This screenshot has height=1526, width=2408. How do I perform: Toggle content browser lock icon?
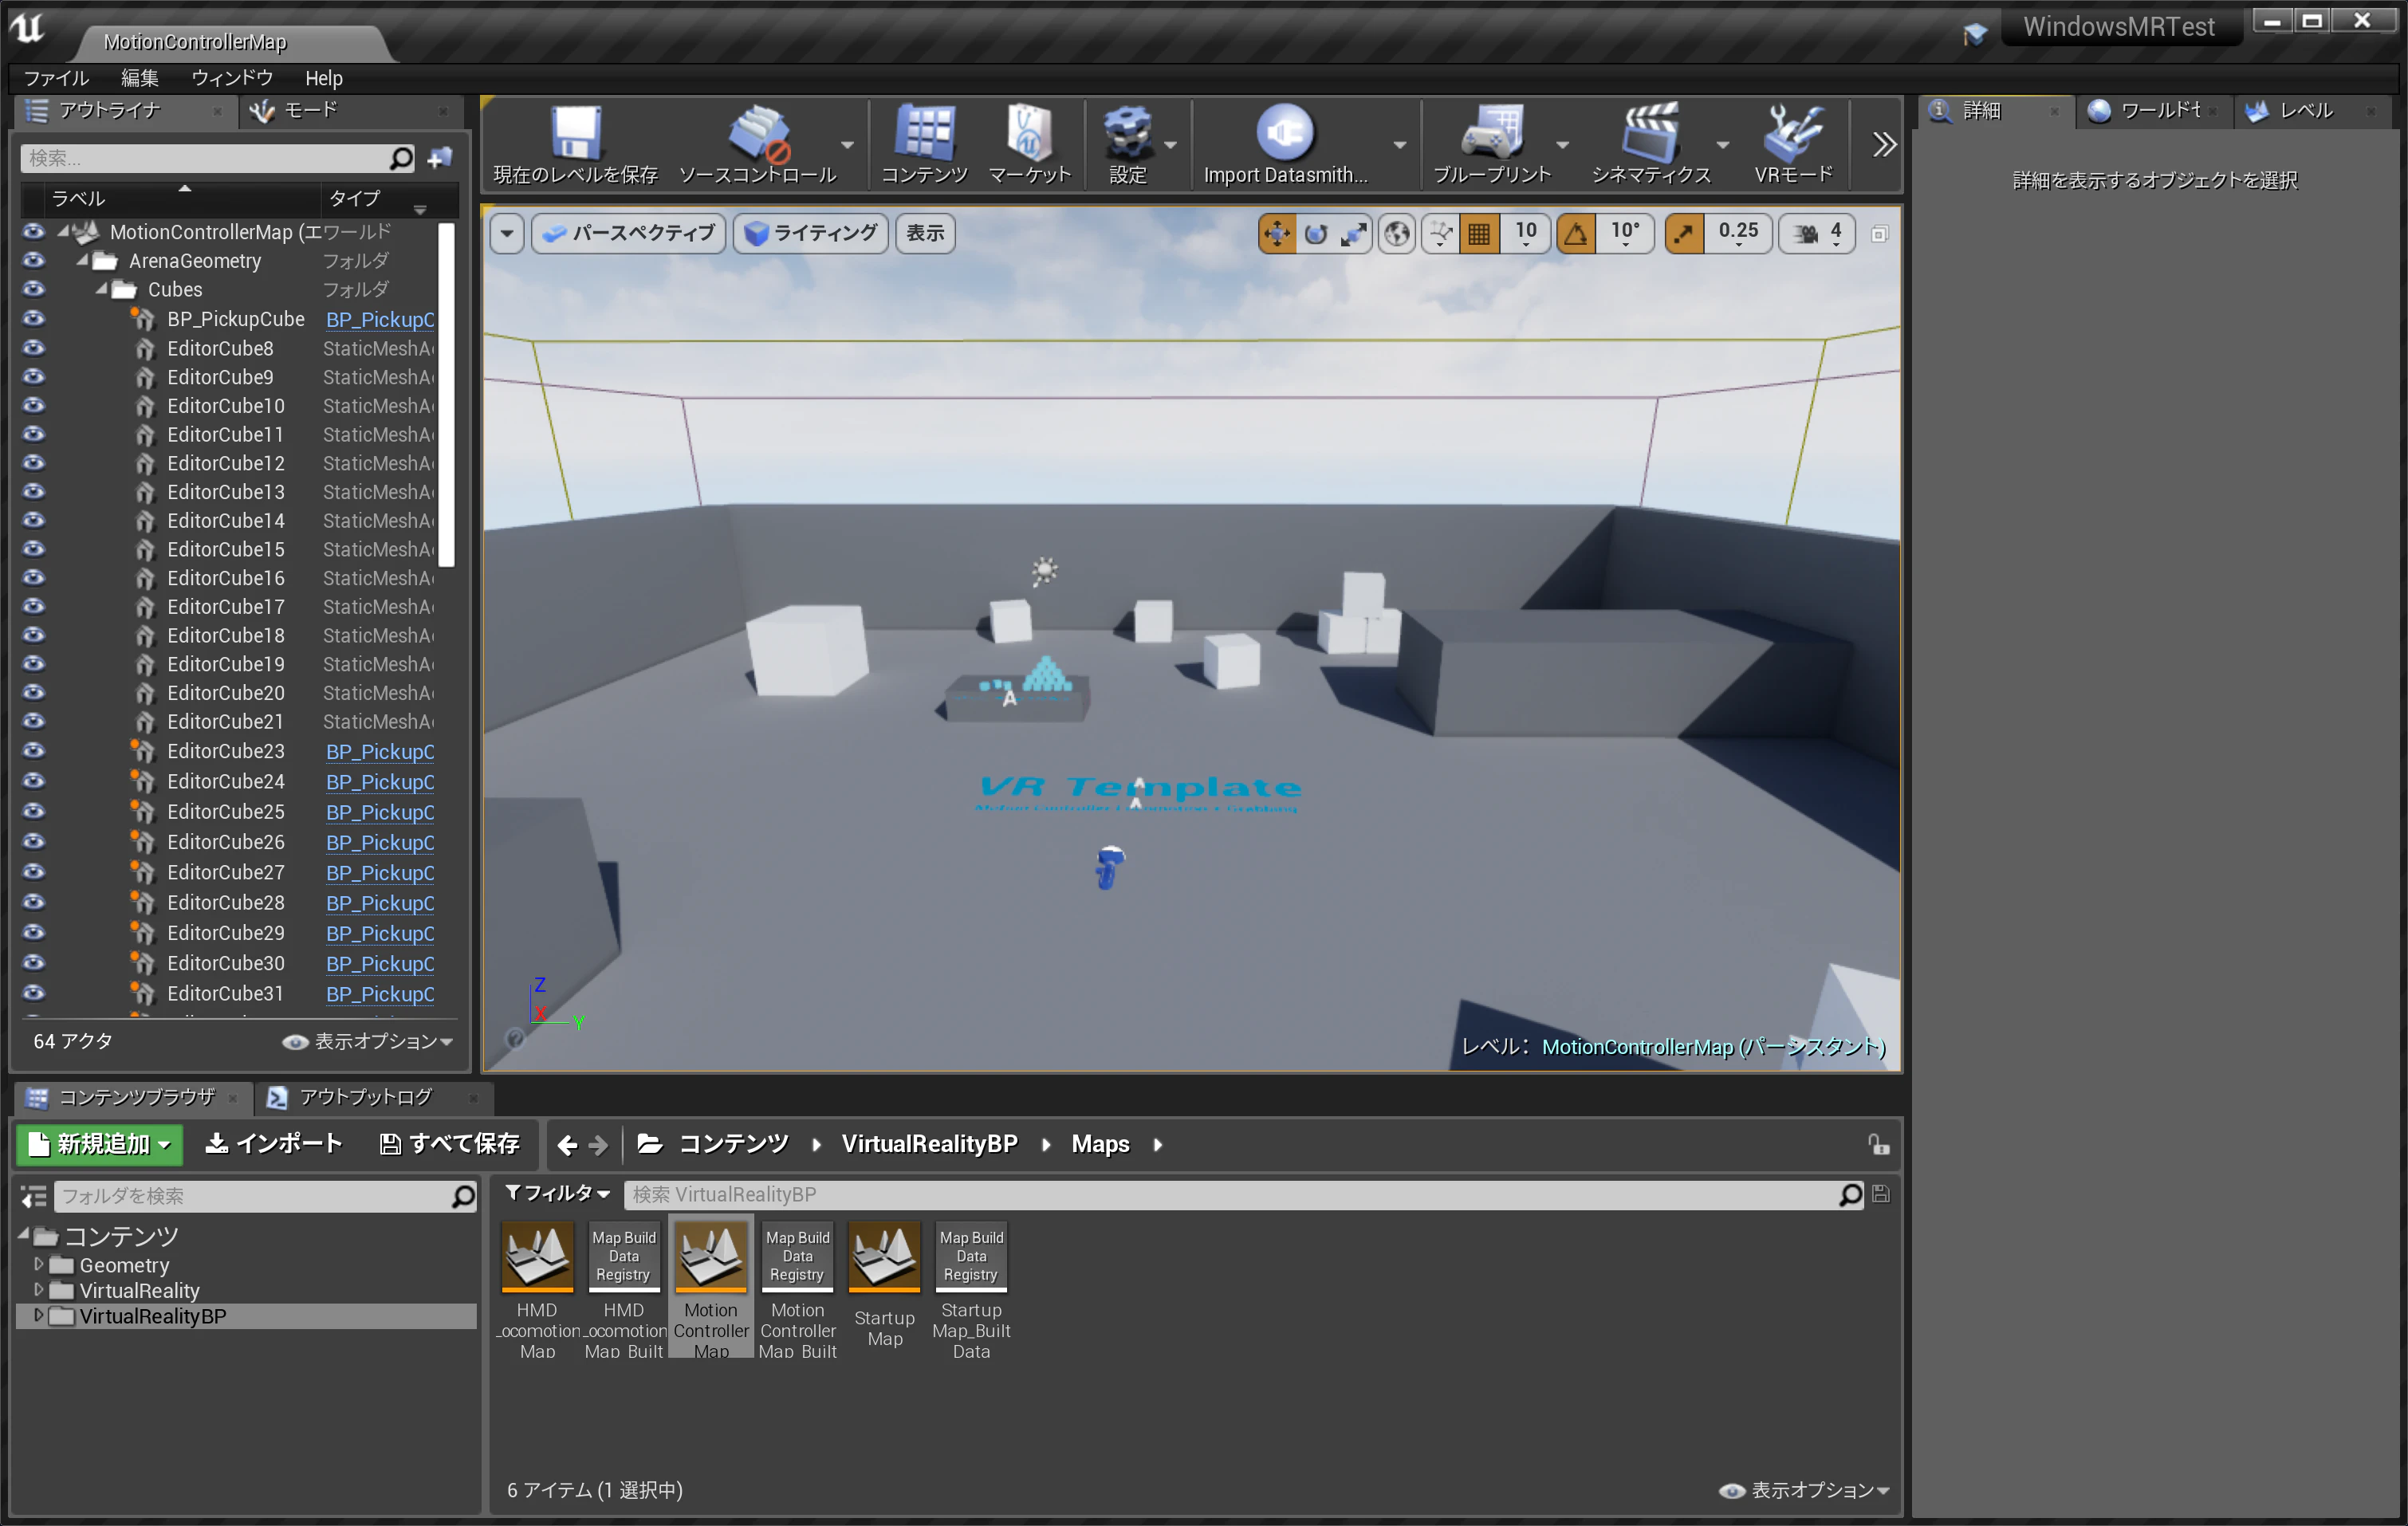[1878, 1144]
